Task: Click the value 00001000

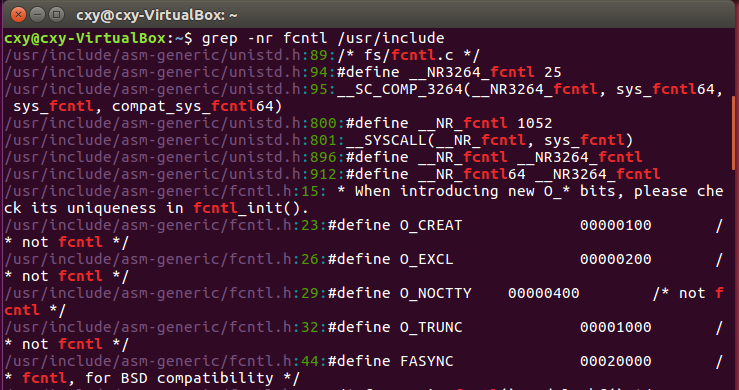Action: click(x=616, y=327)
